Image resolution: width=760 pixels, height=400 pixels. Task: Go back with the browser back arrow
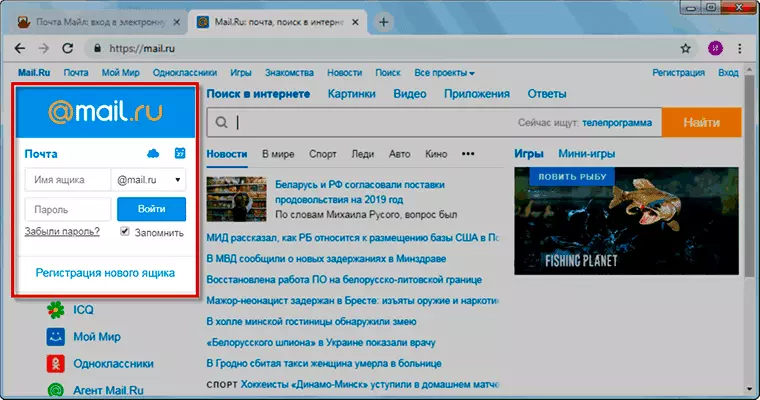20,48
